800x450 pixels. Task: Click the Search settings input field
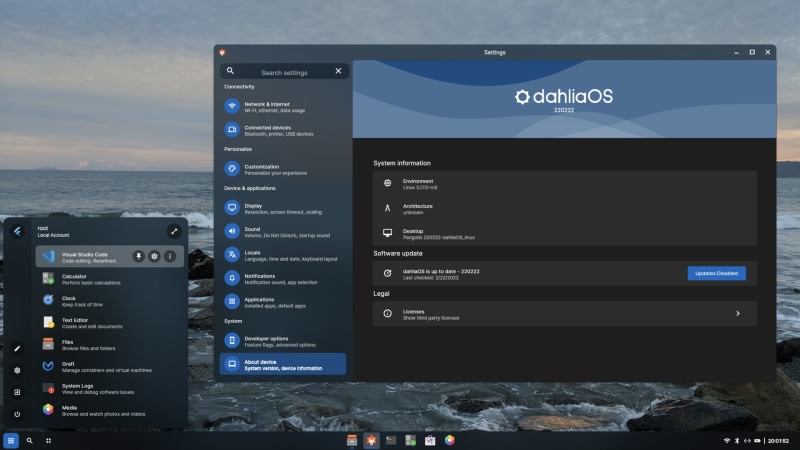pos(285,72)
